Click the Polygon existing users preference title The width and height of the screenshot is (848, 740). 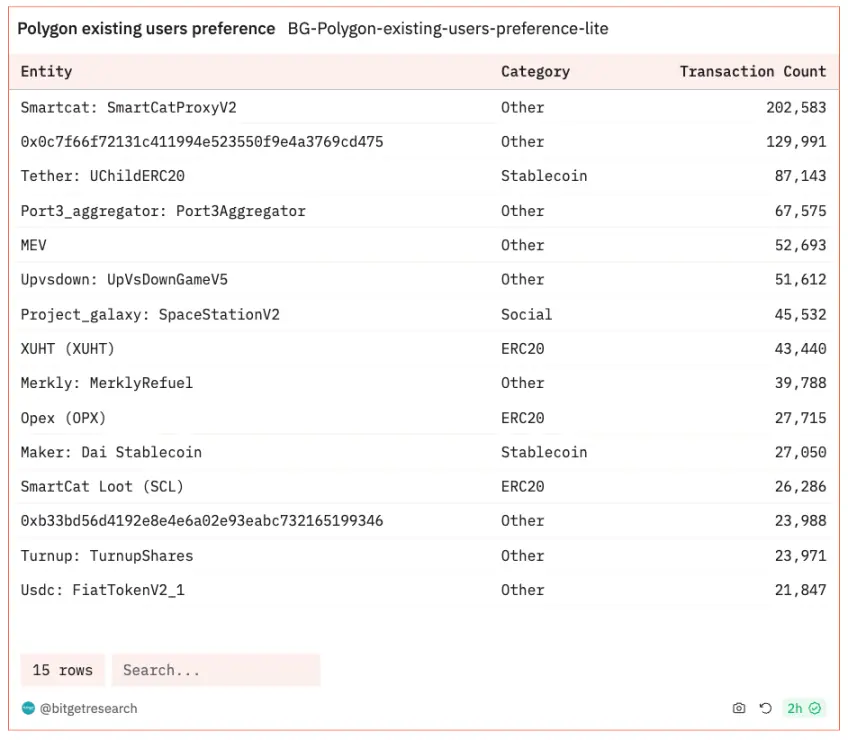146,29
